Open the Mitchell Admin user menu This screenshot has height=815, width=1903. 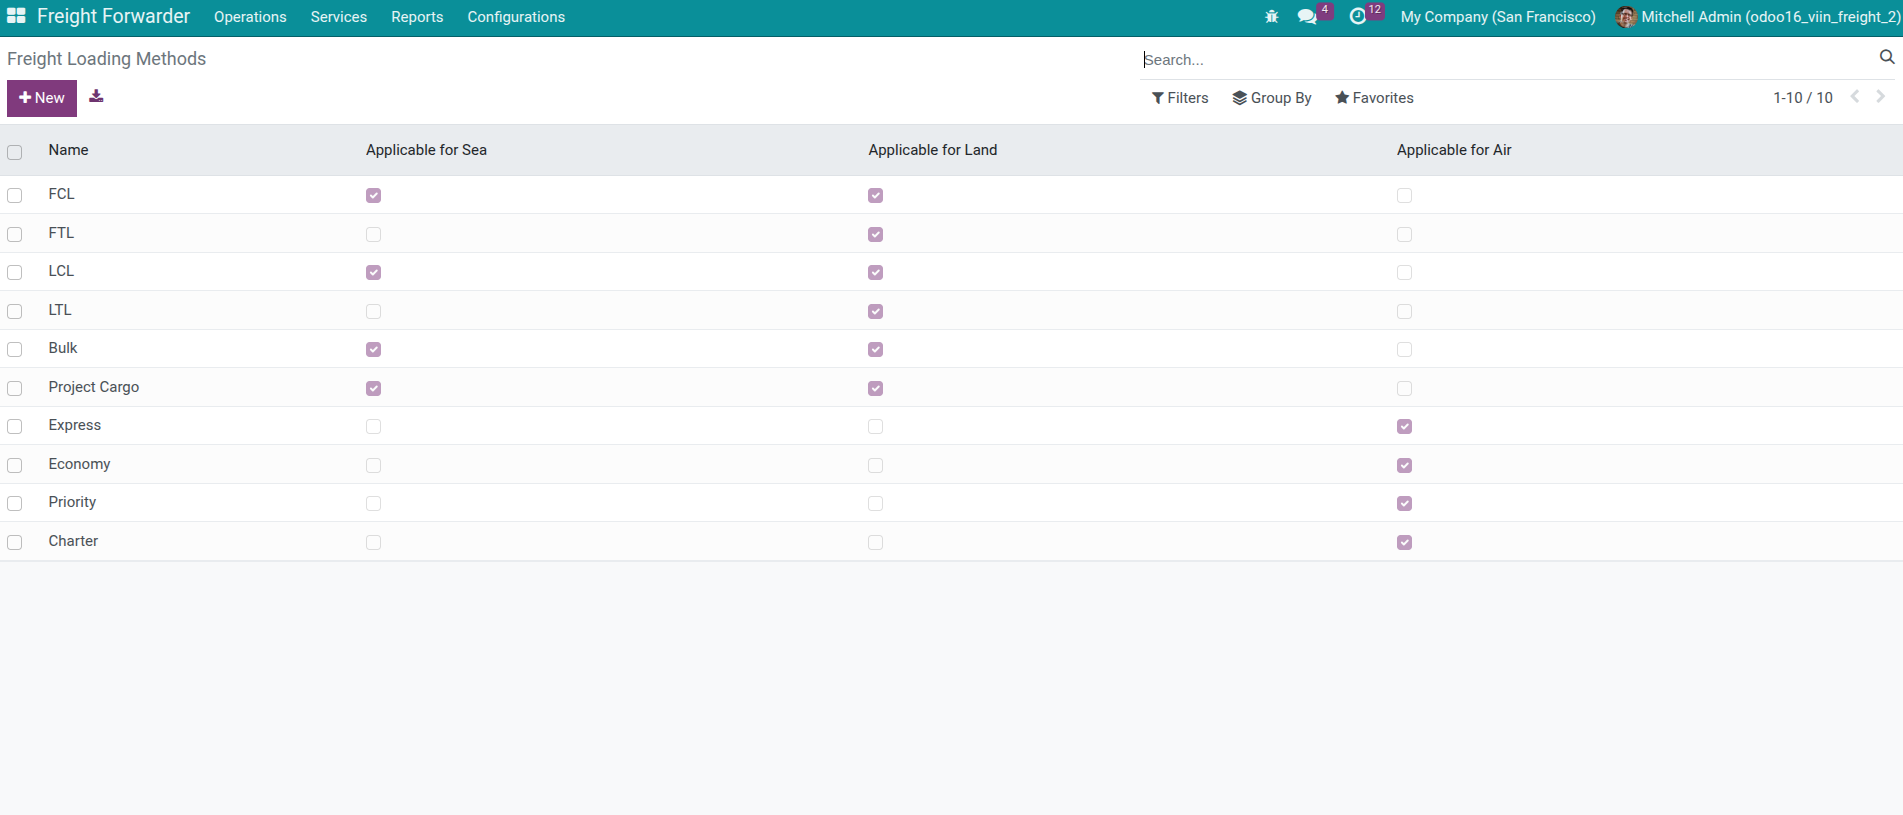1757,17
